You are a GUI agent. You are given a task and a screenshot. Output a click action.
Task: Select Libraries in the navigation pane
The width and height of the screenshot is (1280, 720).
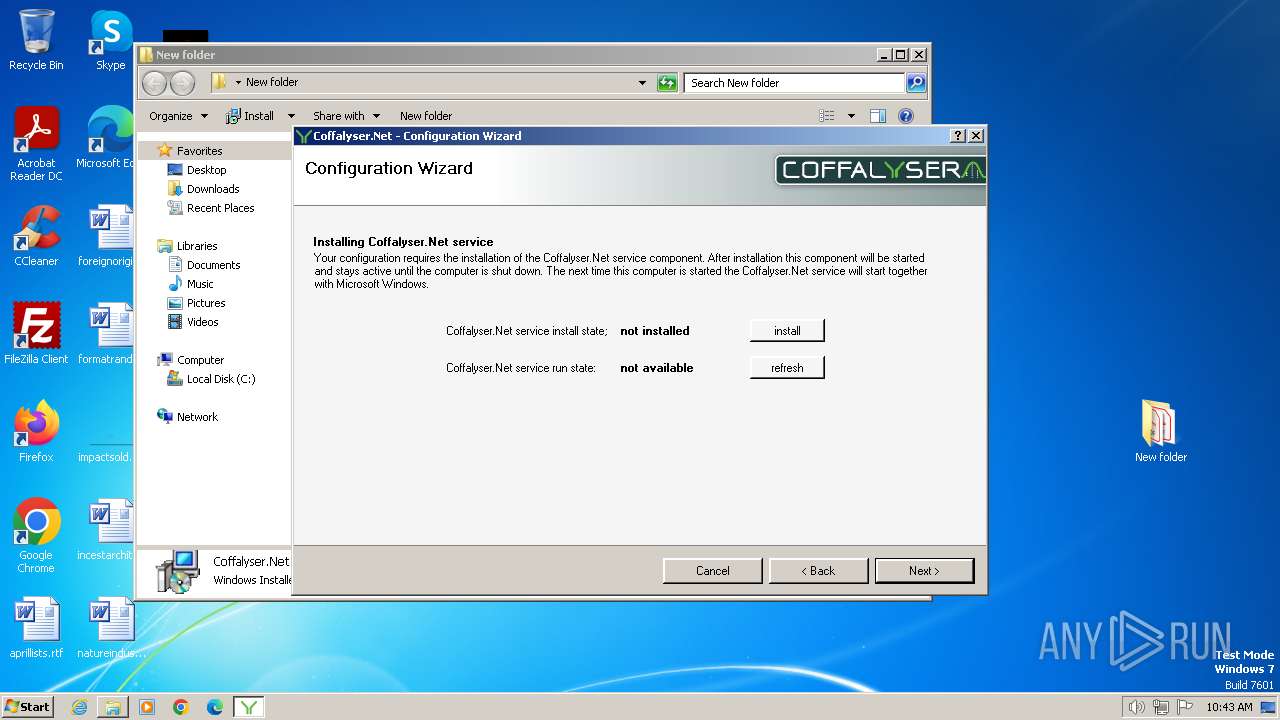(x=197, y=246)
